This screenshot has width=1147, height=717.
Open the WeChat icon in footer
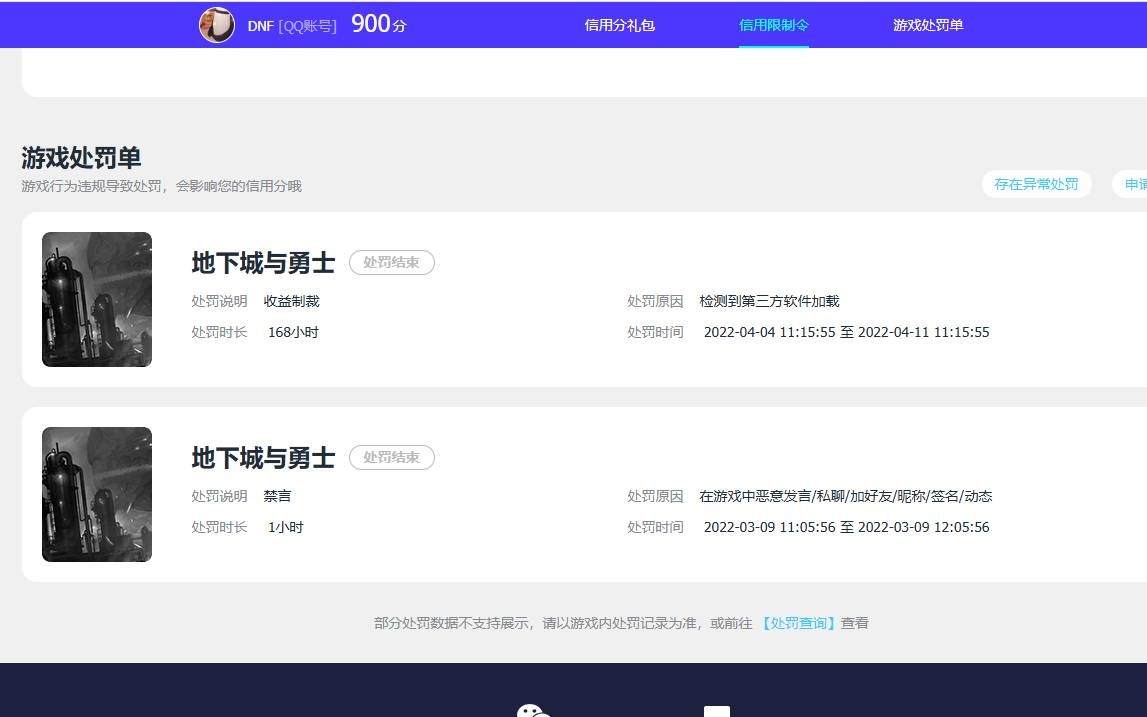click(533, 710)
